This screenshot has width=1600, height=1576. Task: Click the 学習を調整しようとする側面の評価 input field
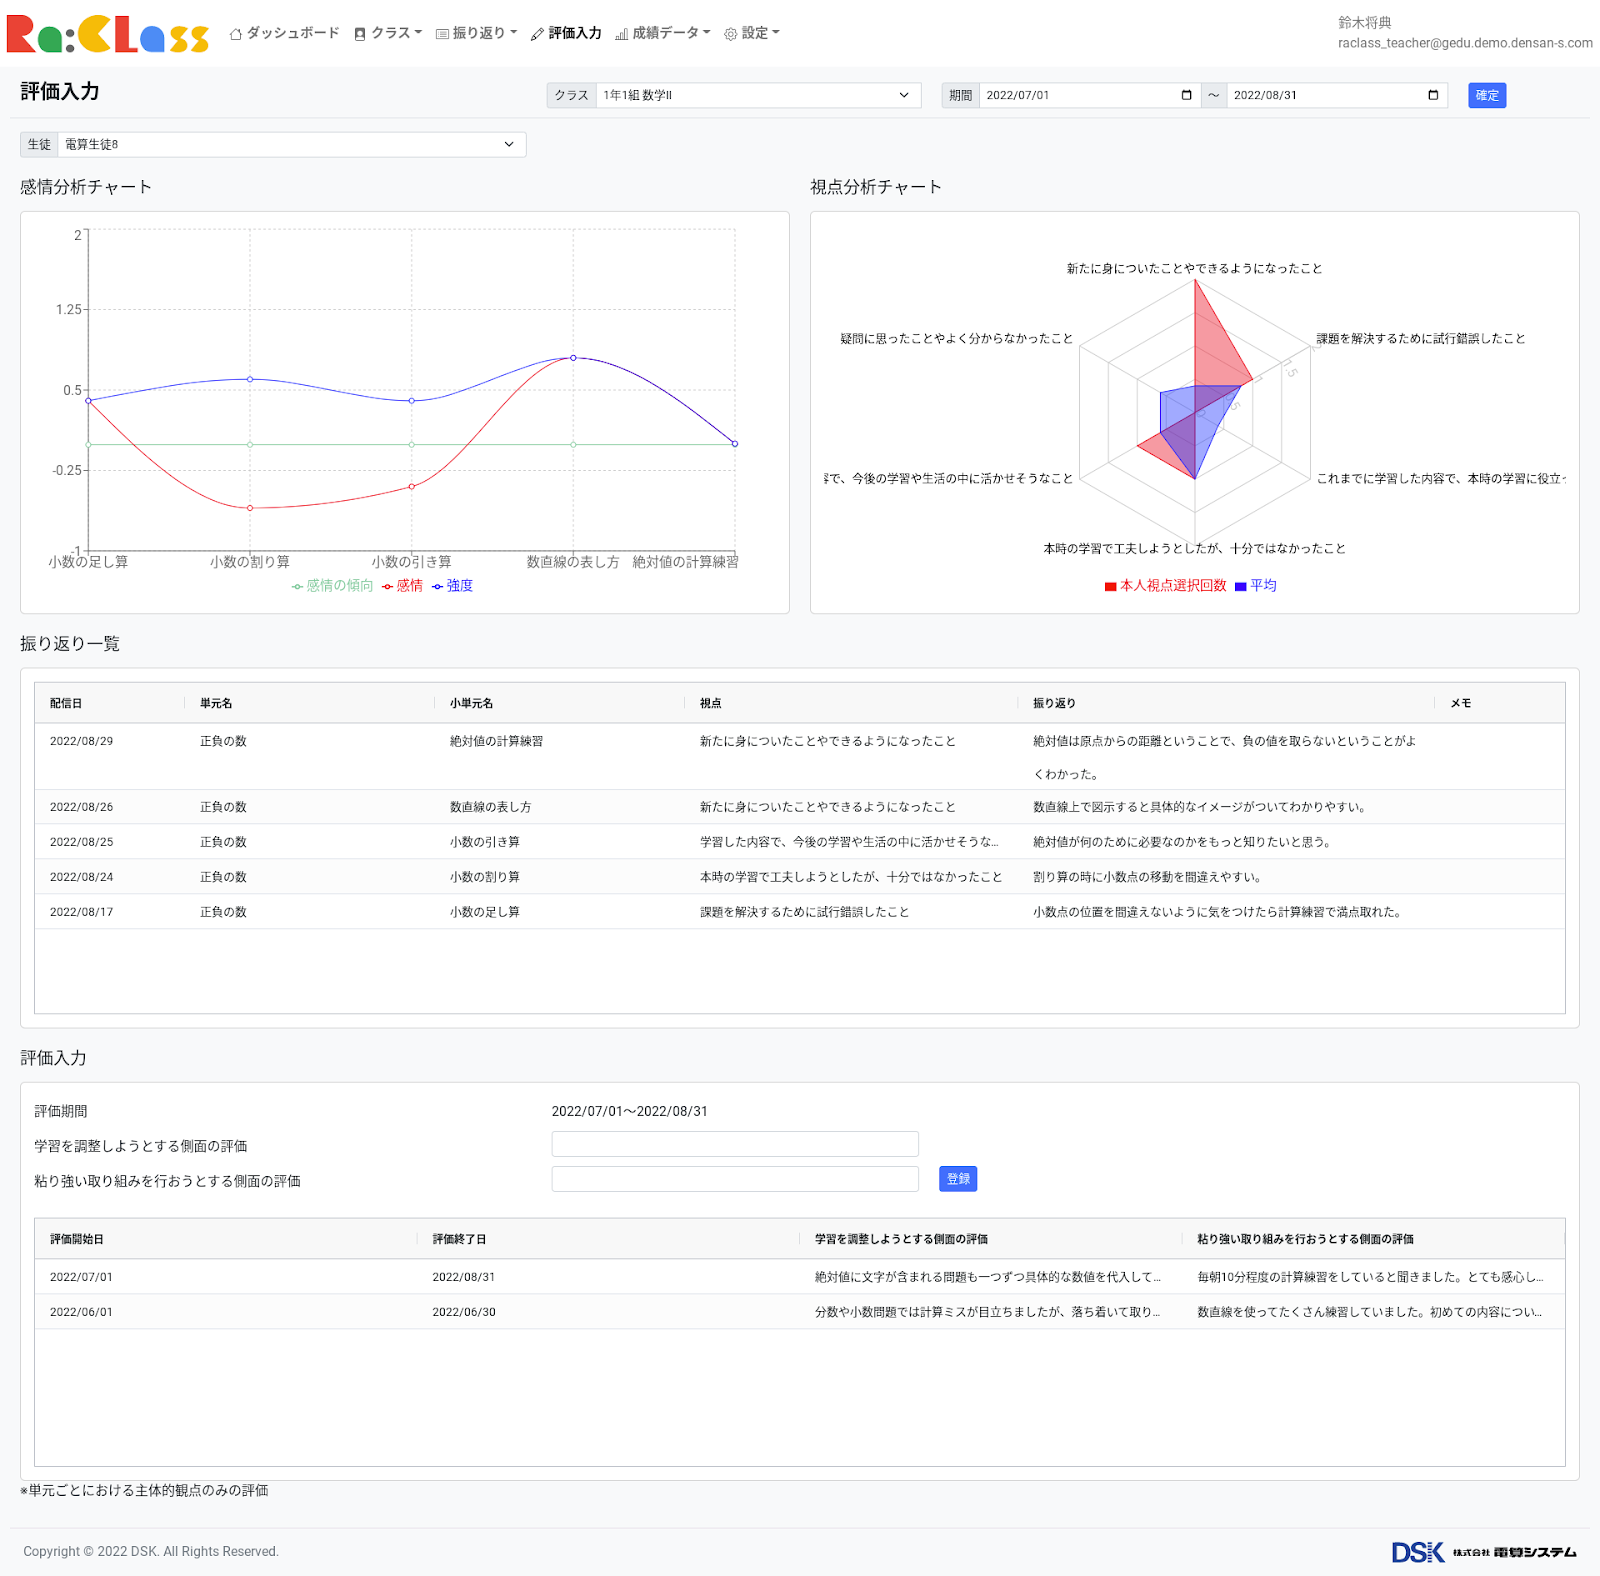pos(734,1144)
